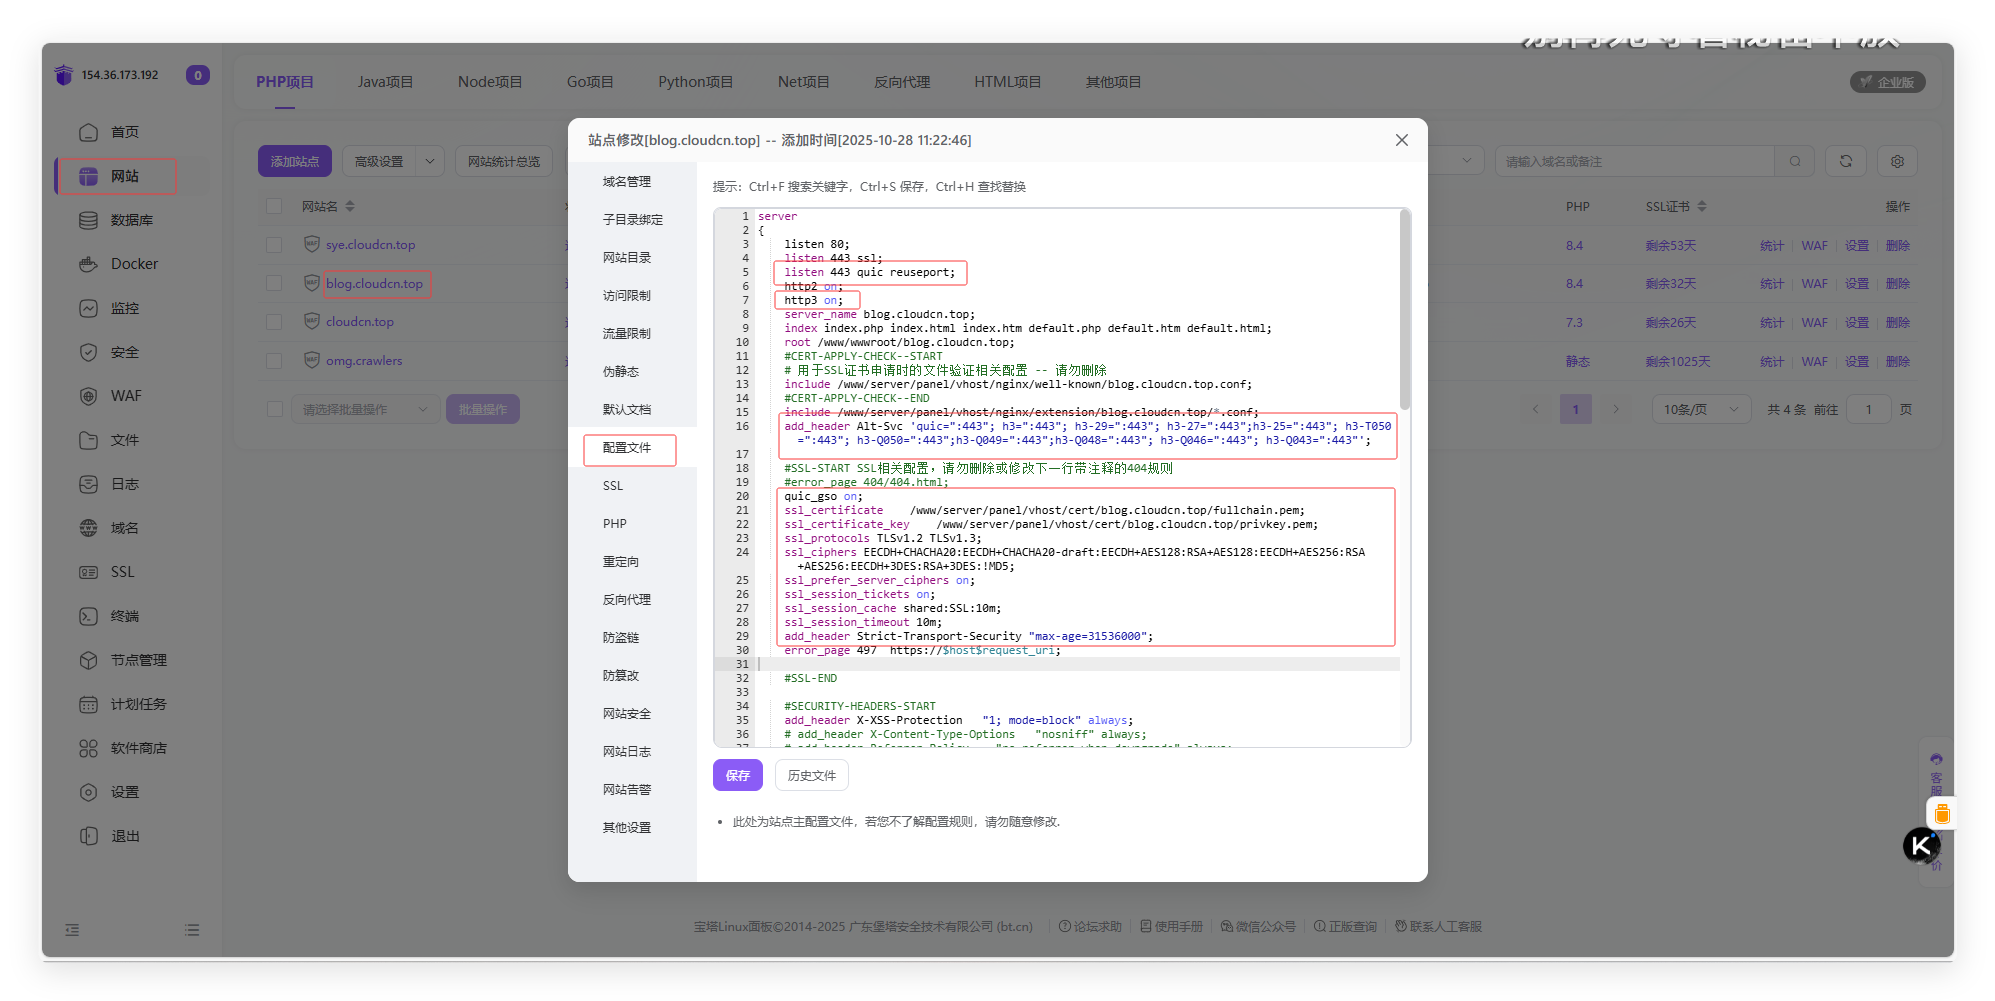
Task: Open the gear settings icon above table
Action: point(1897,161)
